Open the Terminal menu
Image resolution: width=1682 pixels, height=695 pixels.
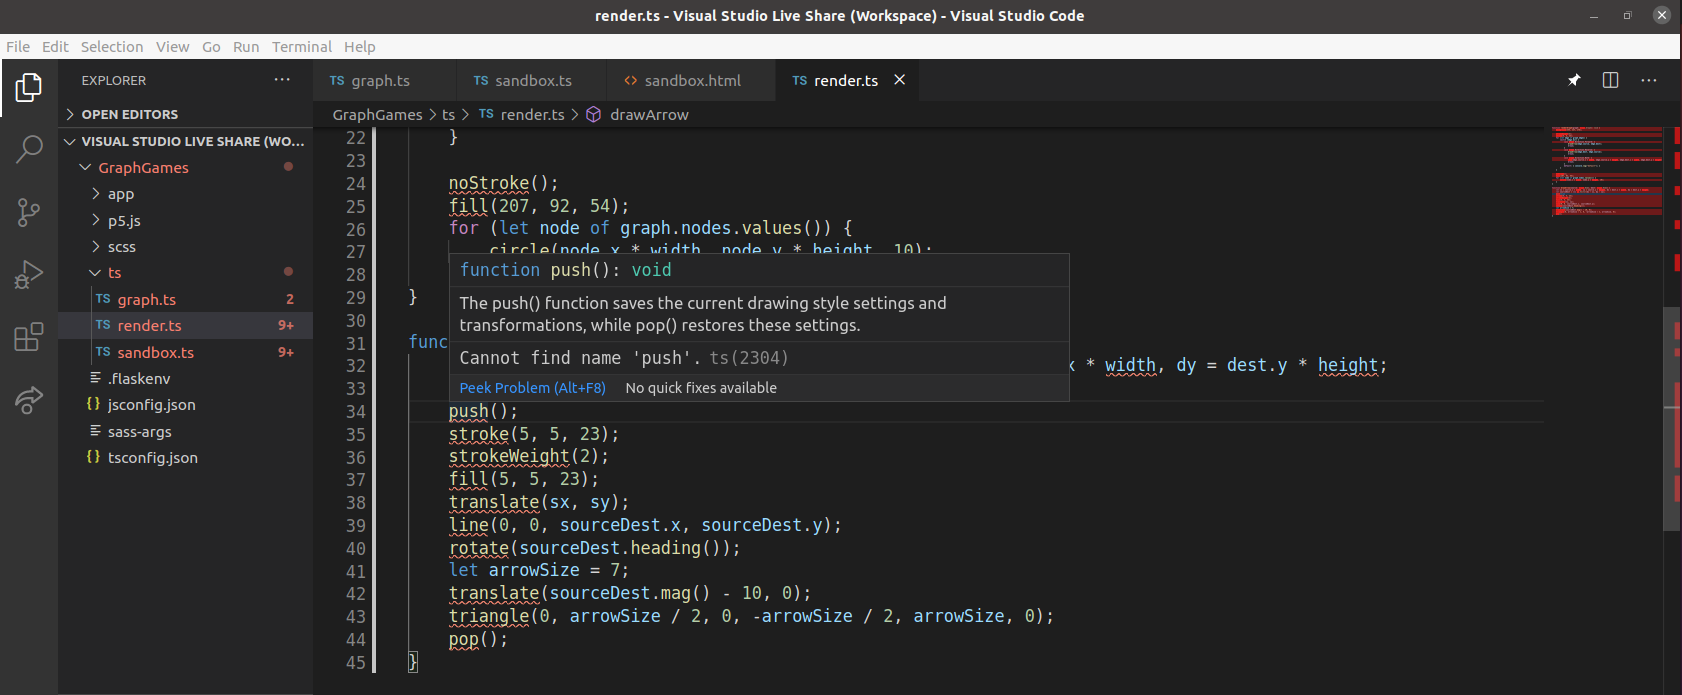click(301, 46)
